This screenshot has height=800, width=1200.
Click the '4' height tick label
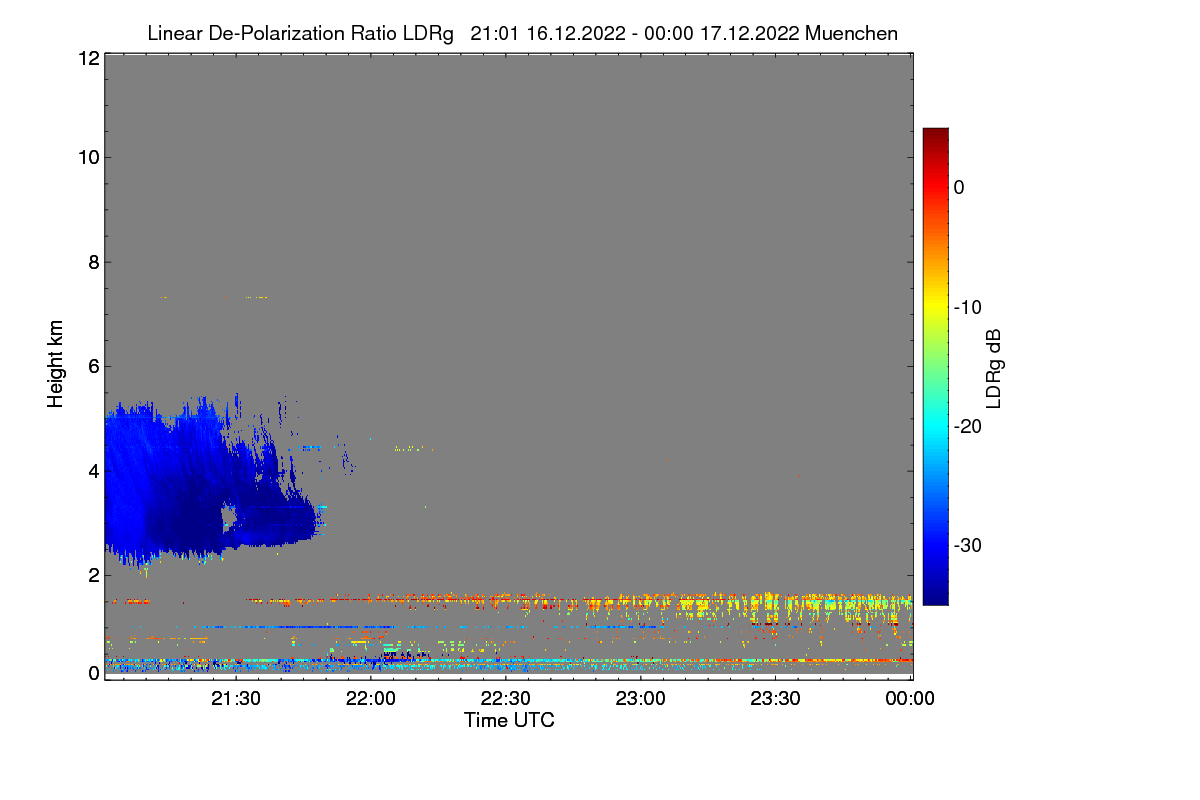[x=93, y=470]
